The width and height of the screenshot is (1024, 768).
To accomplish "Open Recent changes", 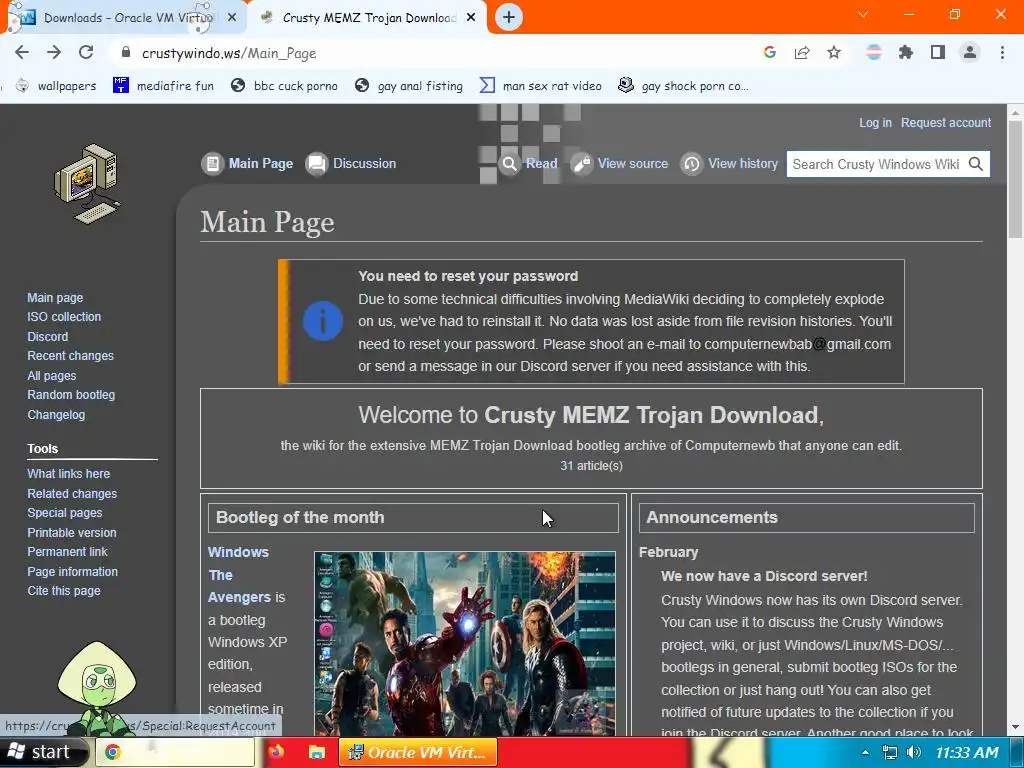I will click(71, 356).
